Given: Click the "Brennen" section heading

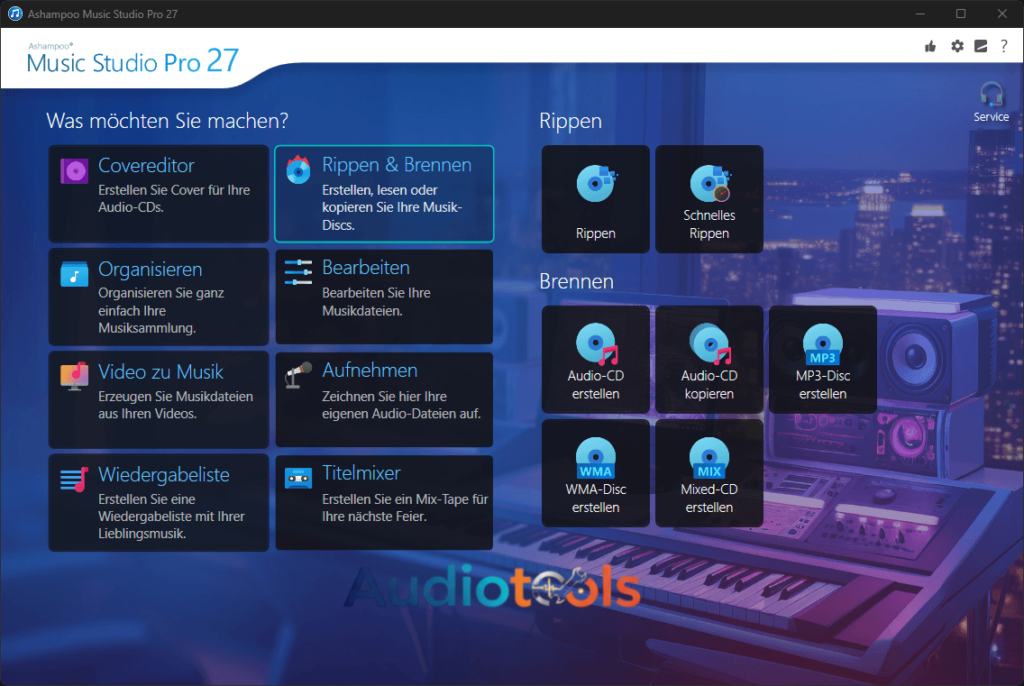Looking at the screenshot, I should (x=577, y=282).
